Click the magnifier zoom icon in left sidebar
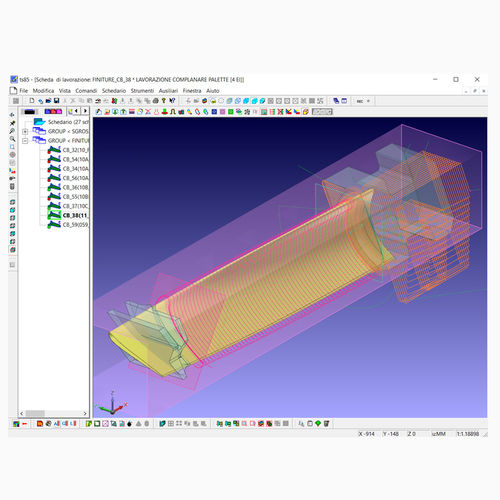500x500 pixels. pyautogui.click(x=12, y=139)
